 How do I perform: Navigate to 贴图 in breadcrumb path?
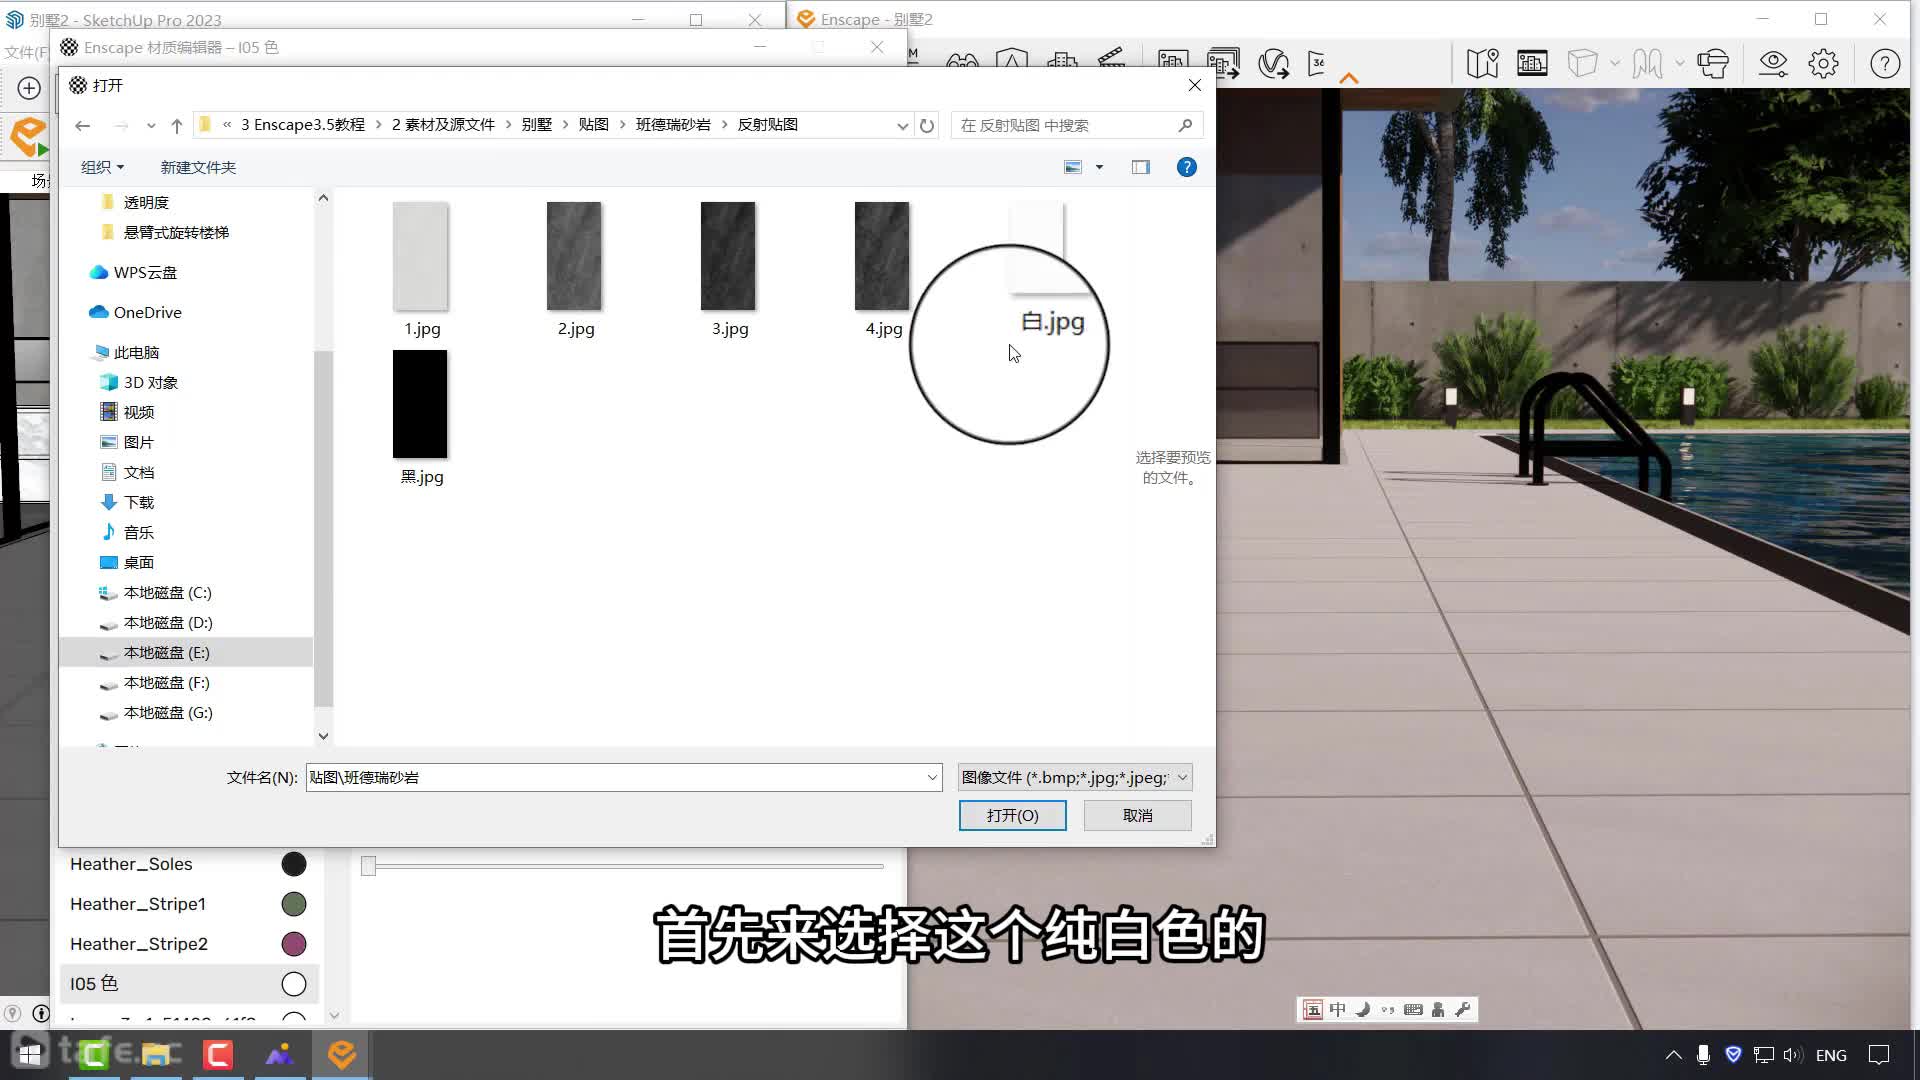pyautogui.click(x=594, y=125)
